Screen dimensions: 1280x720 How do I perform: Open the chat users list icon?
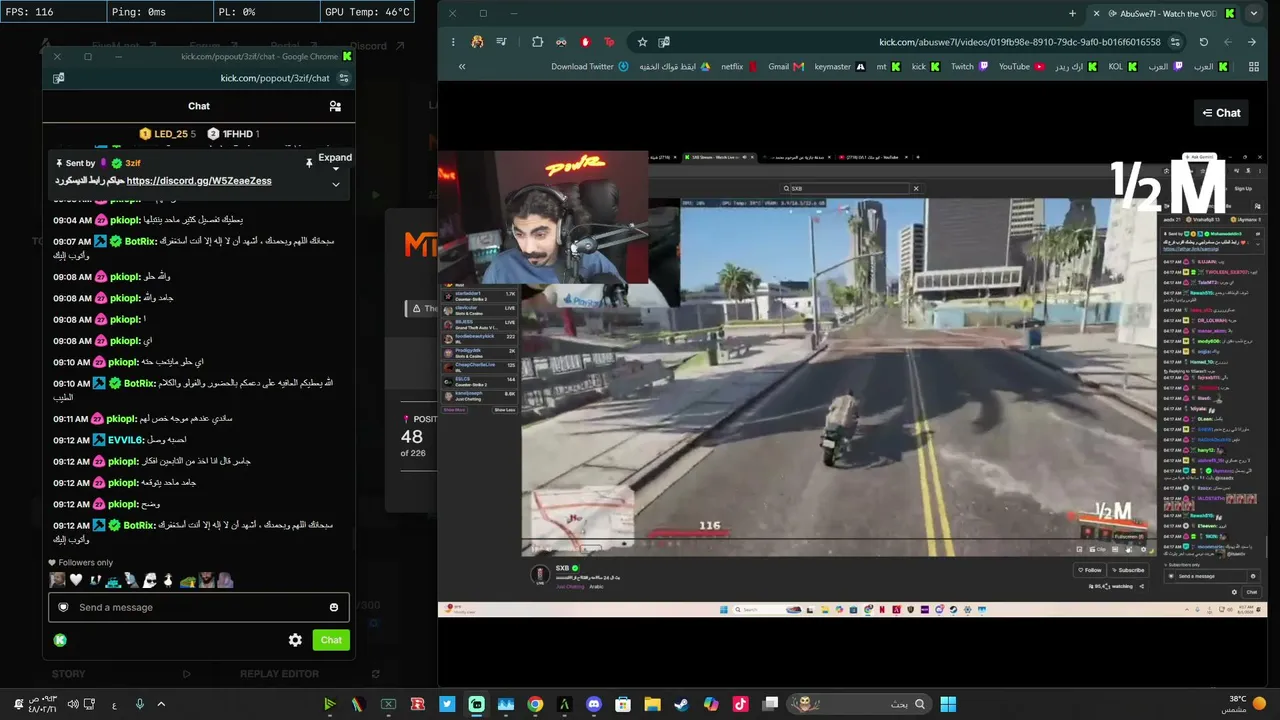pos(335,106)
